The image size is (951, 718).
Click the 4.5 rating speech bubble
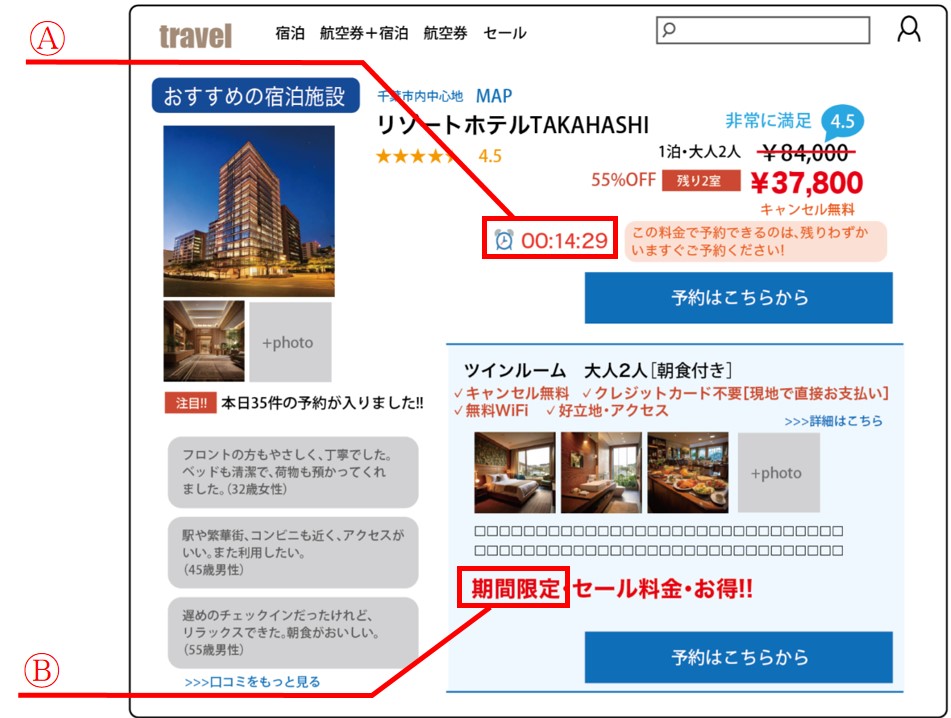pos(842,122)
